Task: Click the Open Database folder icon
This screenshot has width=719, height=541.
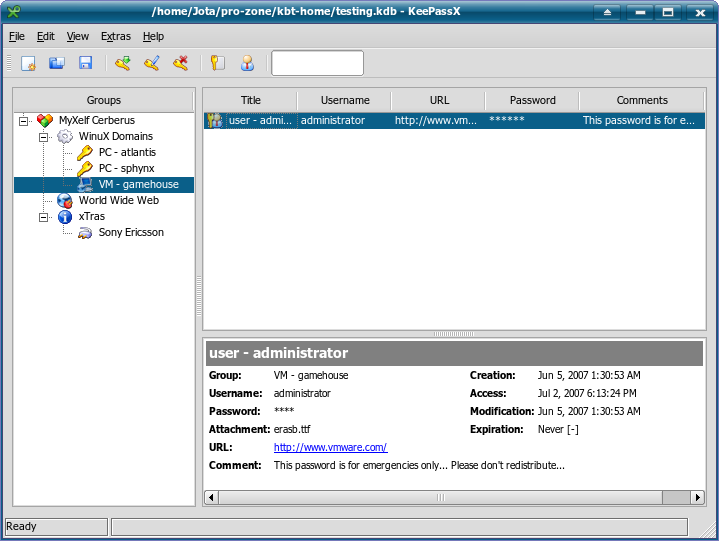Action: coord(57,63)
